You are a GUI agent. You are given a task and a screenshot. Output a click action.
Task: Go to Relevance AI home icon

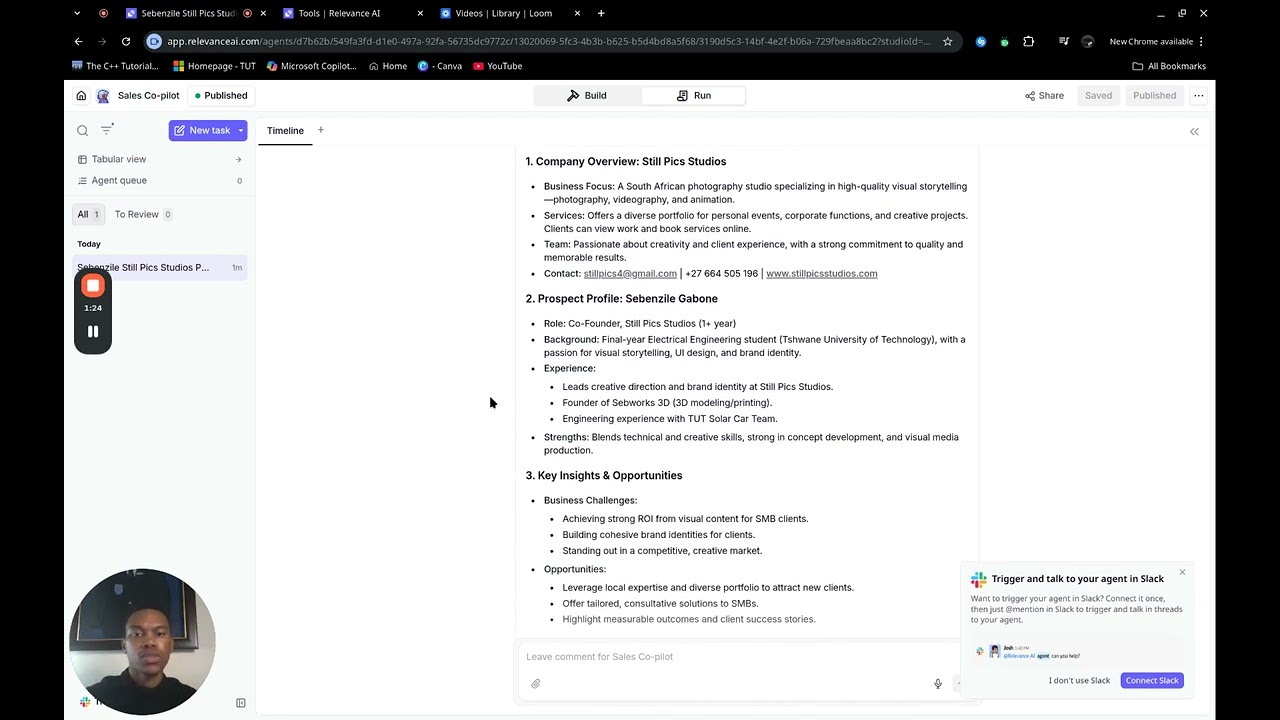coord(81,96)
